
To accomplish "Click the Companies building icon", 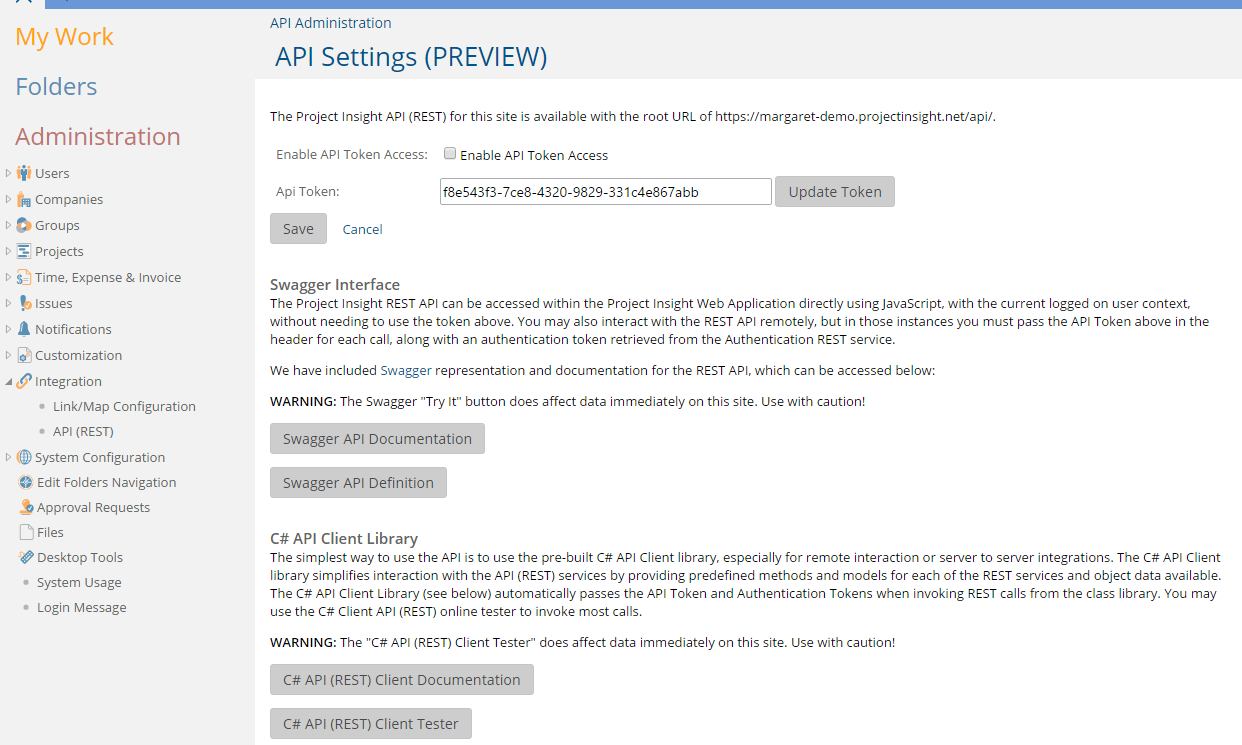I will (x=24, y=199).
